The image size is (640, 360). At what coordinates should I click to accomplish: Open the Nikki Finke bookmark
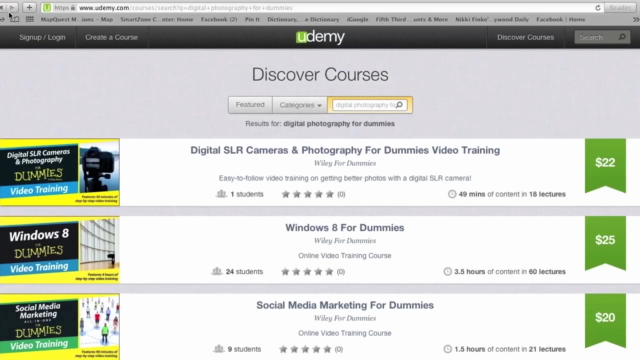(x=492, y=19)
